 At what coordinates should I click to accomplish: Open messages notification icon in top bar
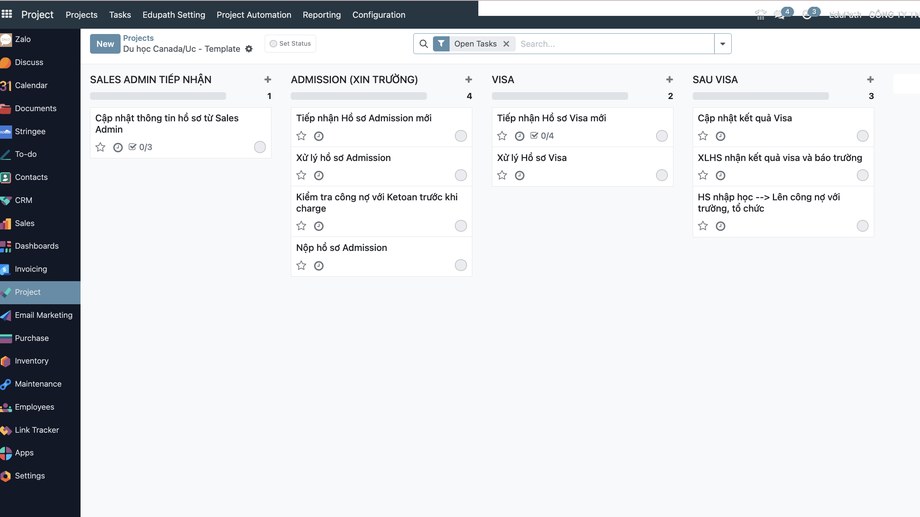pos(781,14)
